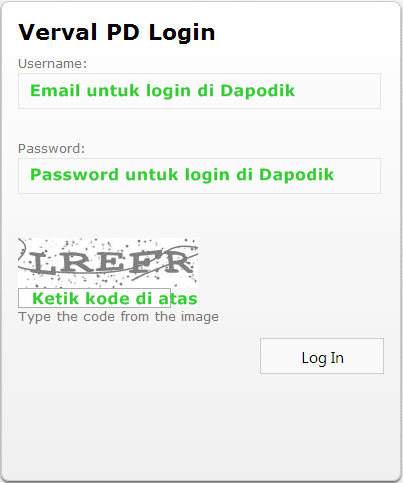Viewport: 403px width, 483px height.
Task: Focus the Username input field
Action: (199, 91)
